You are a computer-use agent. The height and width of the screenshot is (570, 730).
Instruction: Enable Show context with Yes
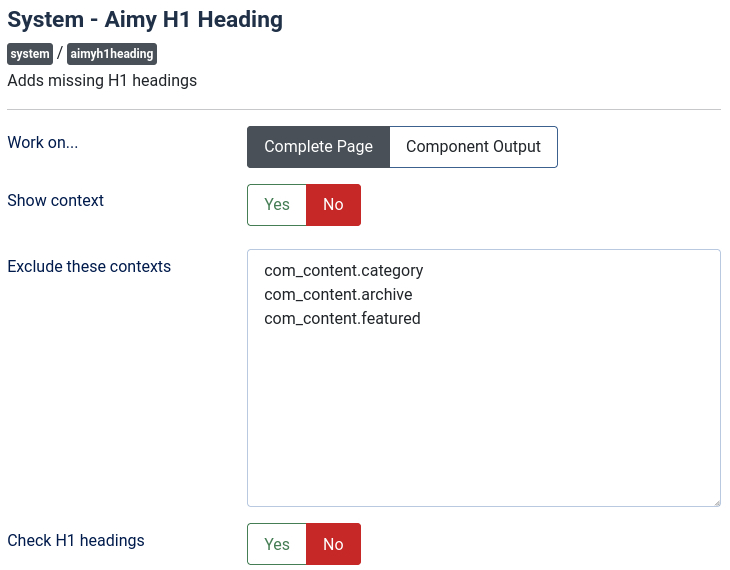click(x=277, y=204)
